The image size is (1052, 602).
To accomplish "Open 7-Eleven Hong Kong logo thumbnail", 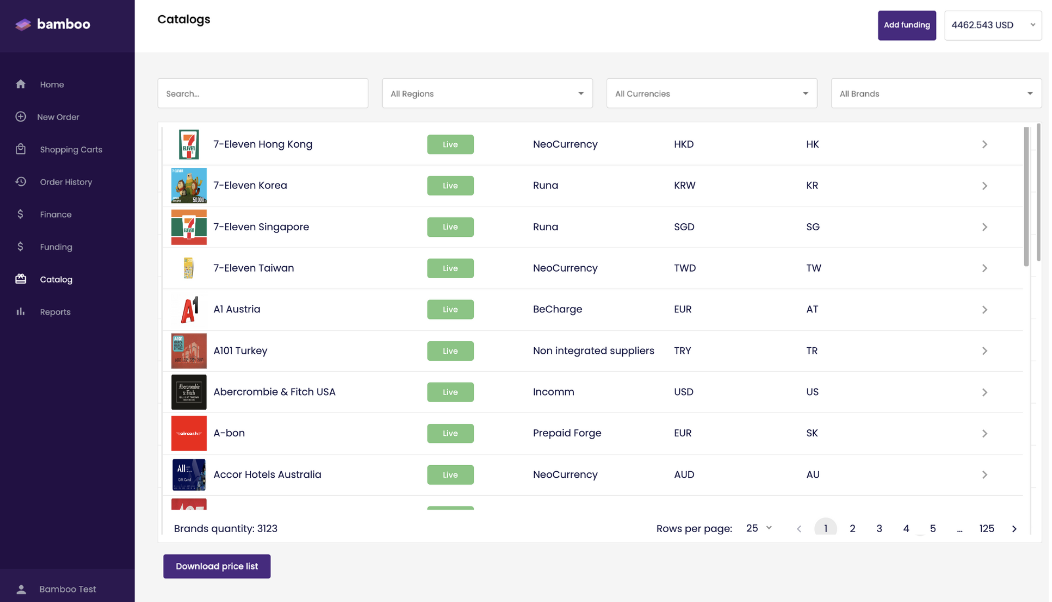I will click(x=189, y=144).
